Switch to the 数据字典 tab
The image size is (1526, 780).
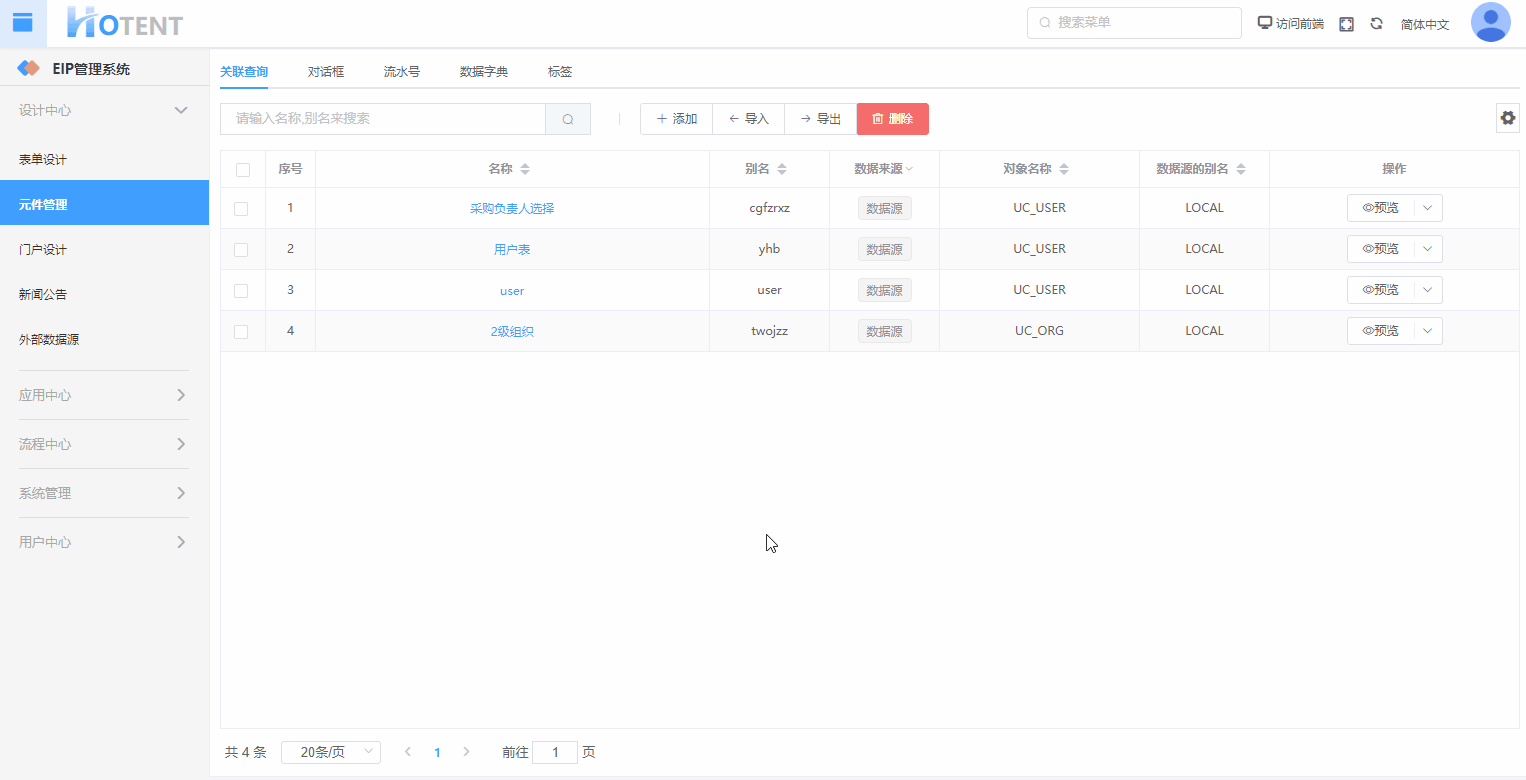(x=484, y=72)
